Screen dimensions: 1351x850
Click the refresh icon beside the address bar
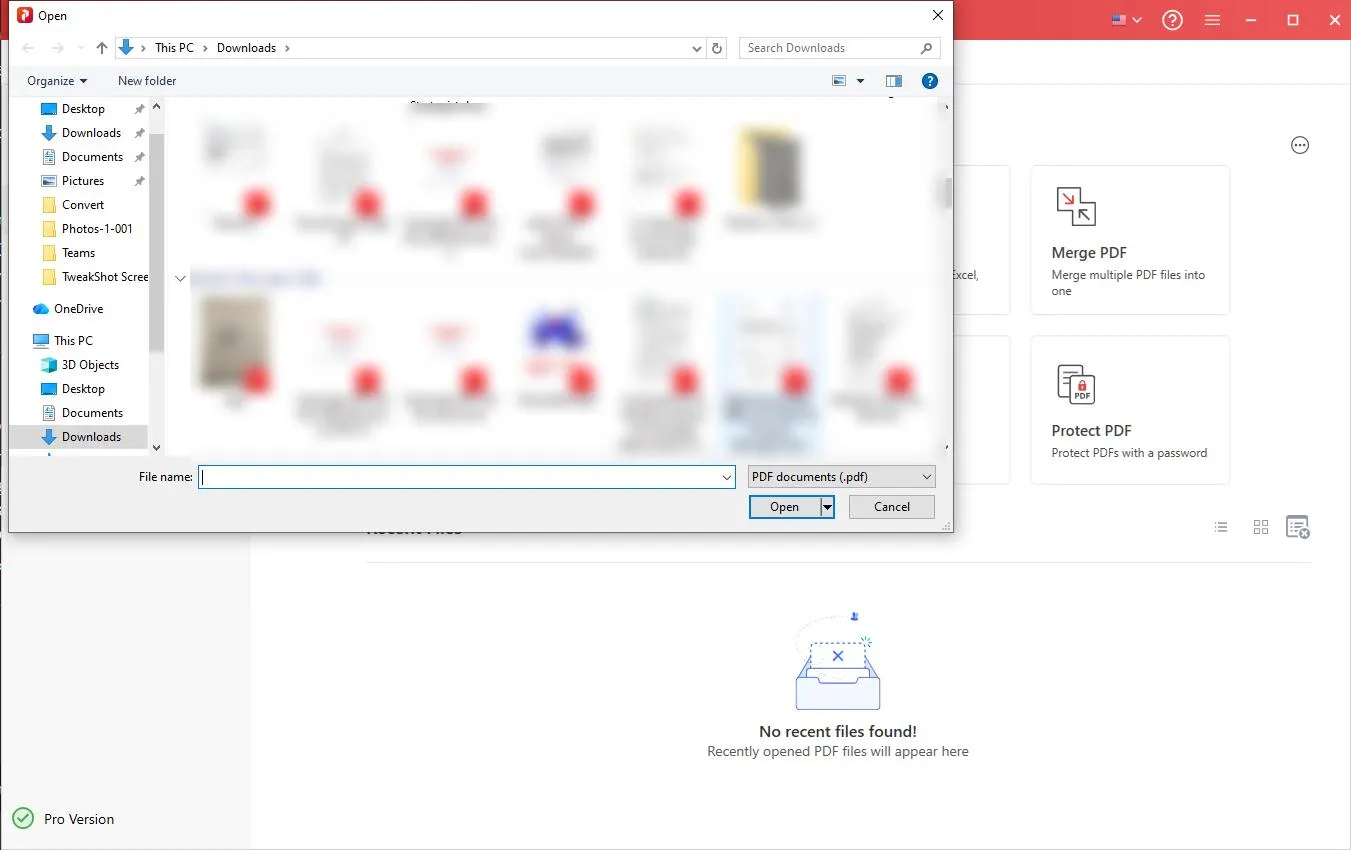click(717, 47)
